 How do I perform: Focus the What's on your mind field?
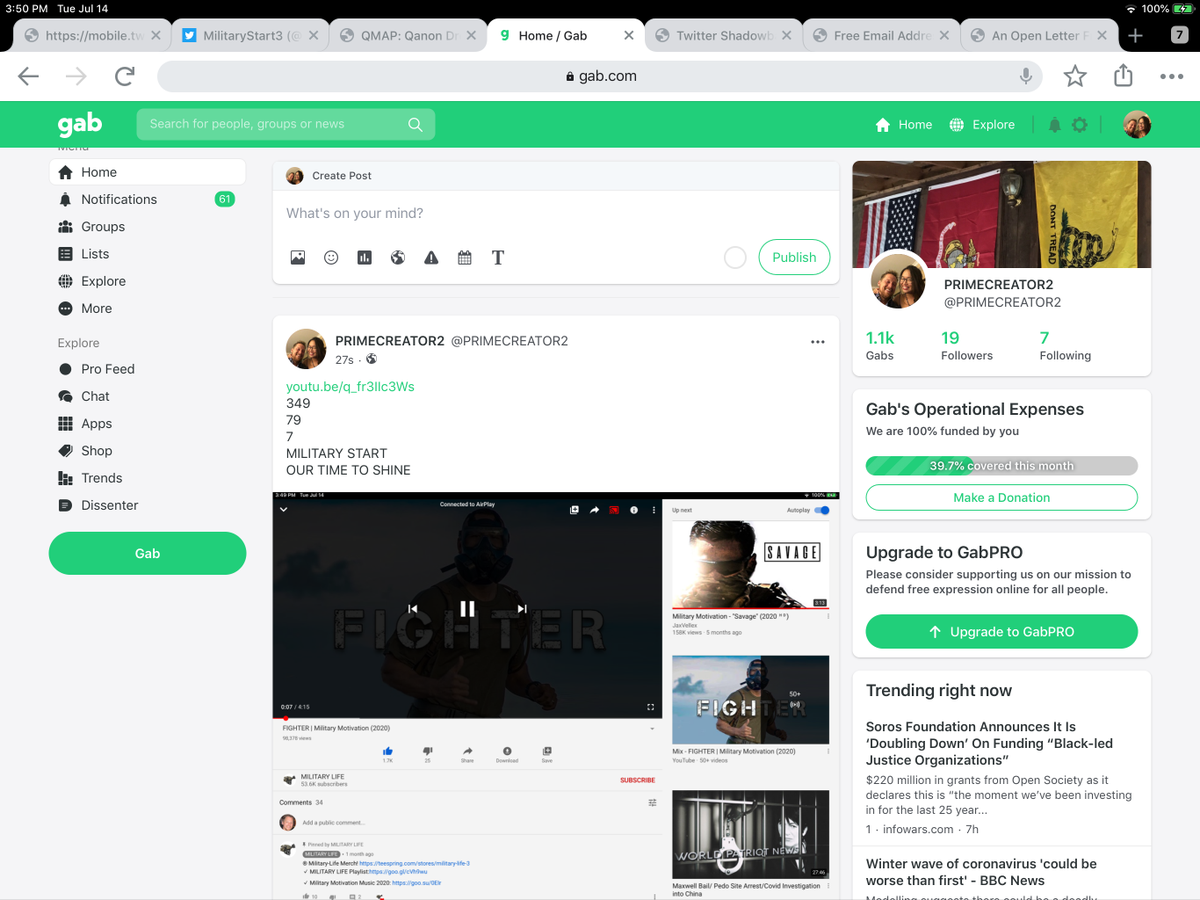click(556, 213)
